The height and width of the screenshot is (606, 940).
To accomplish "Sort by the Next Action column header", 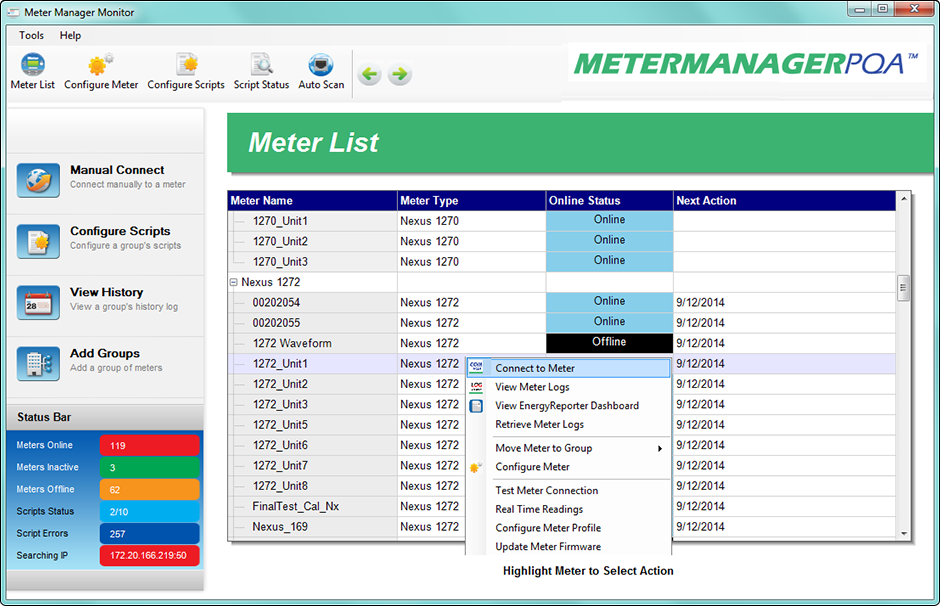I will point(784,201).
